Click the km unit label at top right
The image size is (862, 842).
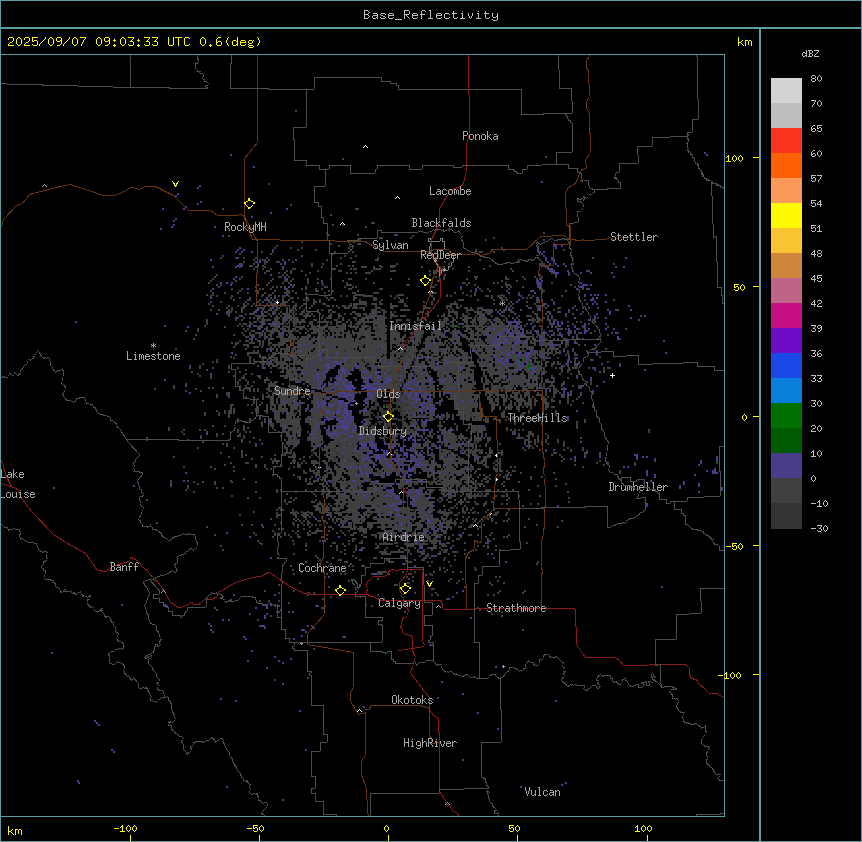point(744,42)
